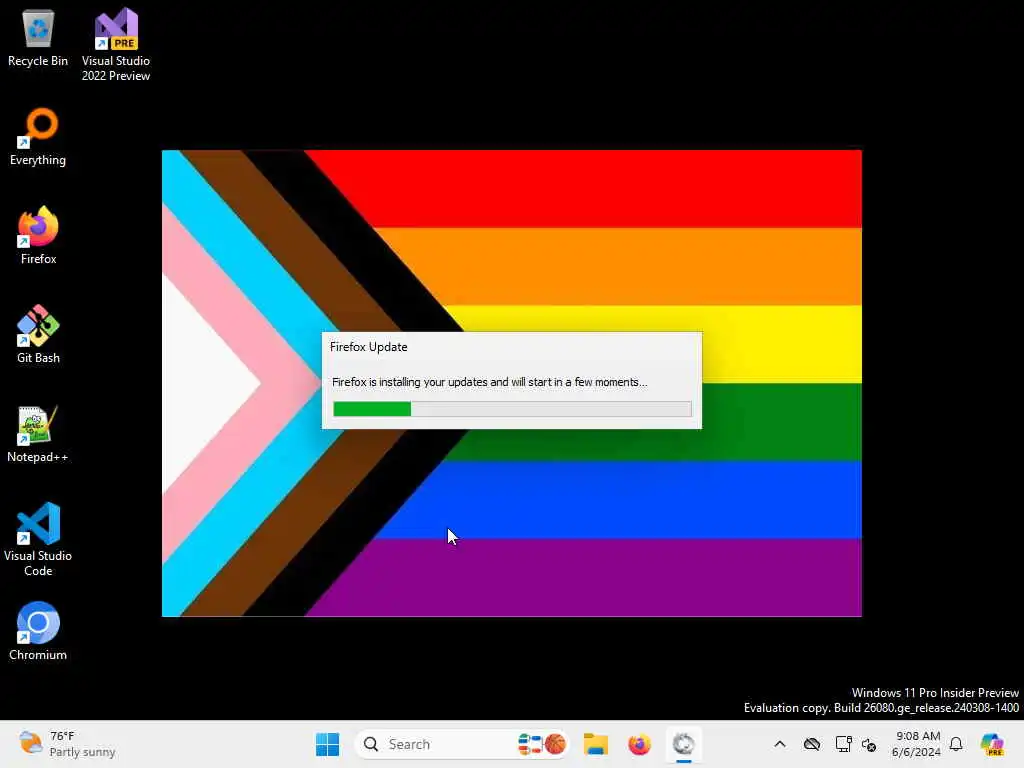Screen dimensions: 1024x768
Task: Select the Everything desktop shortcut
Action: pos(38,137)
